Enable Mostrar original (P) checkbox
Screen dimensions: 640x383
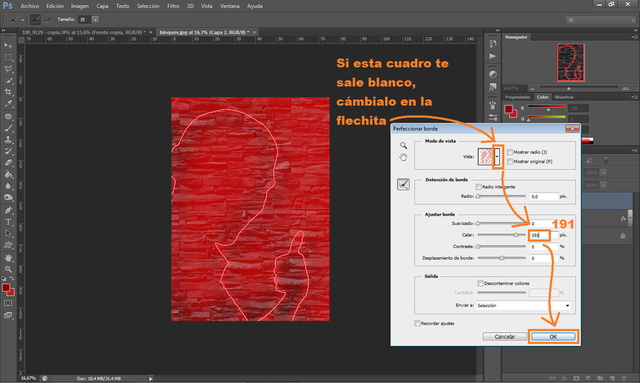tap(510, 162)
